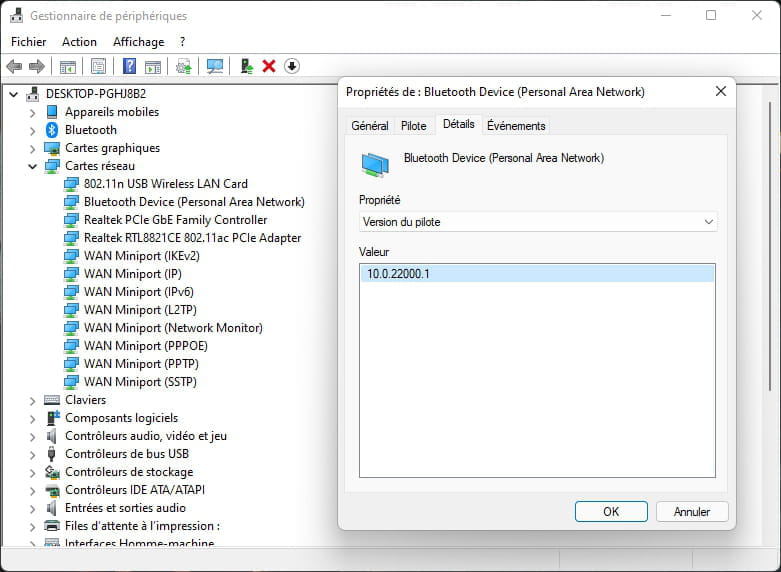
Task: Open the Affichage menu
Action: 138,42
